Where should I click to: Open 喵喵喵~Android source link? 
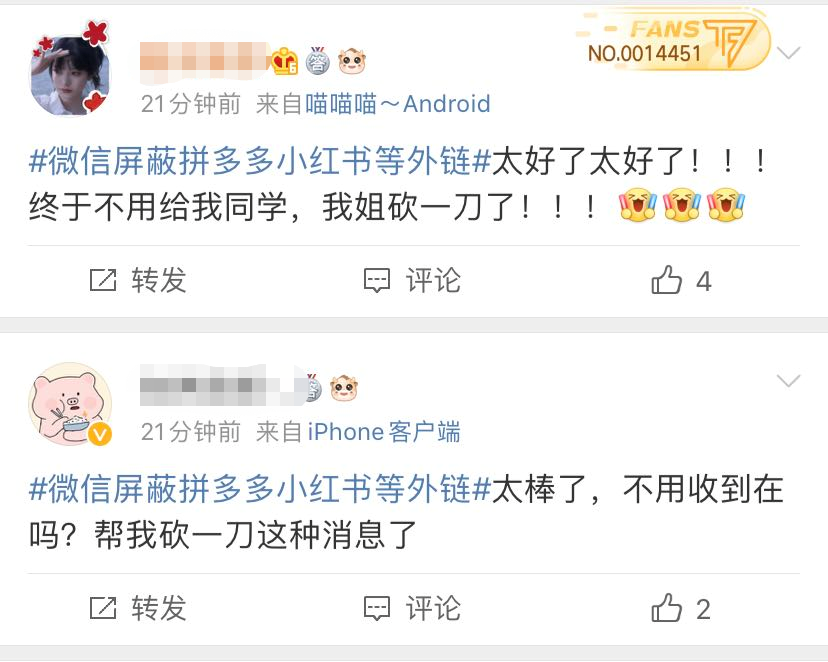click(398, 104)
